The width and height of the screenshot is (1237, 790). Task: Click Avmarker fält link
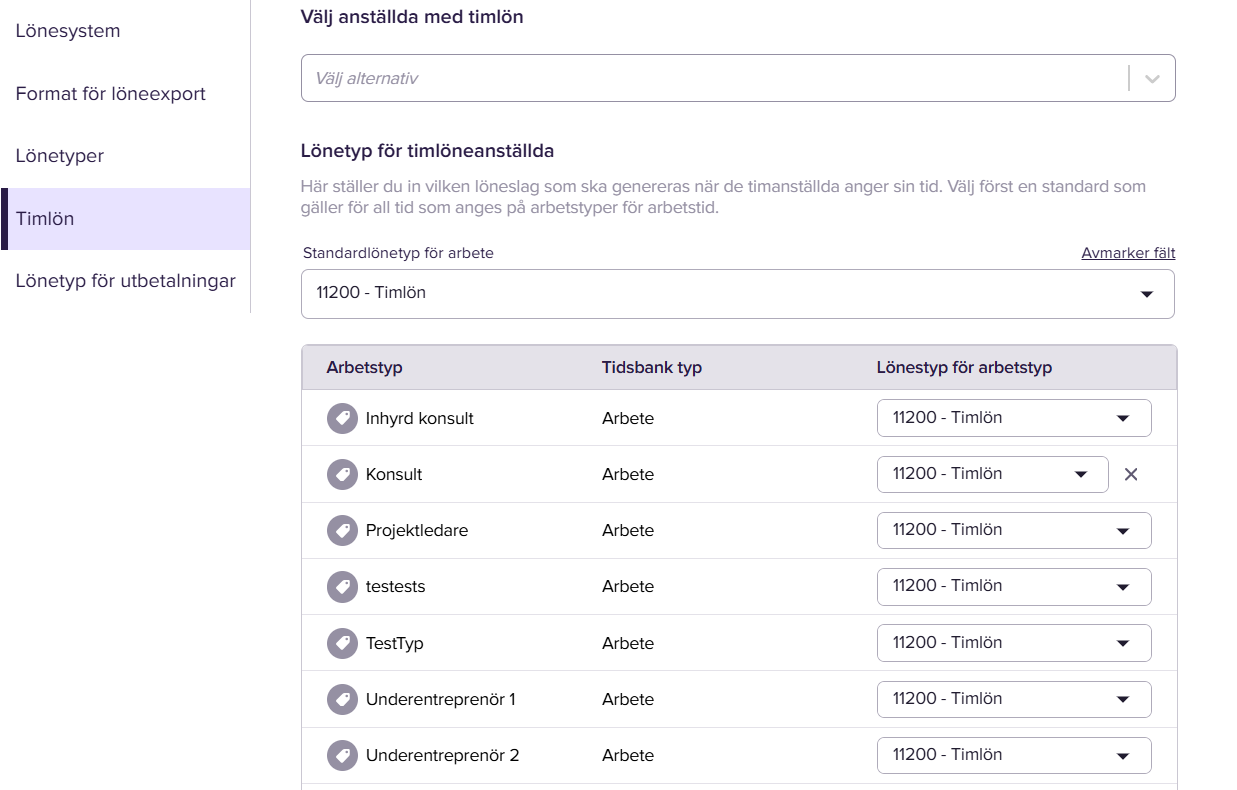(1128, 253)
